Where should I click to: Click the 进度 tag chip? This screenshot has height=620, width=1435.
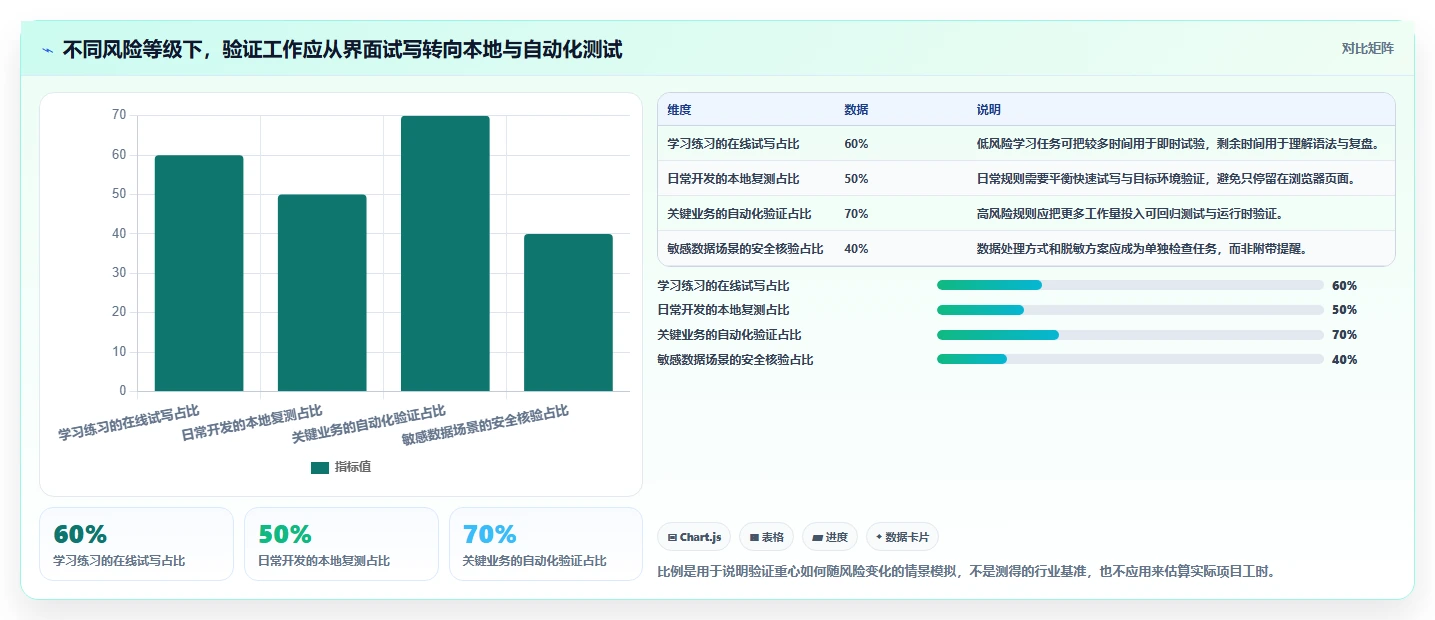830,537
